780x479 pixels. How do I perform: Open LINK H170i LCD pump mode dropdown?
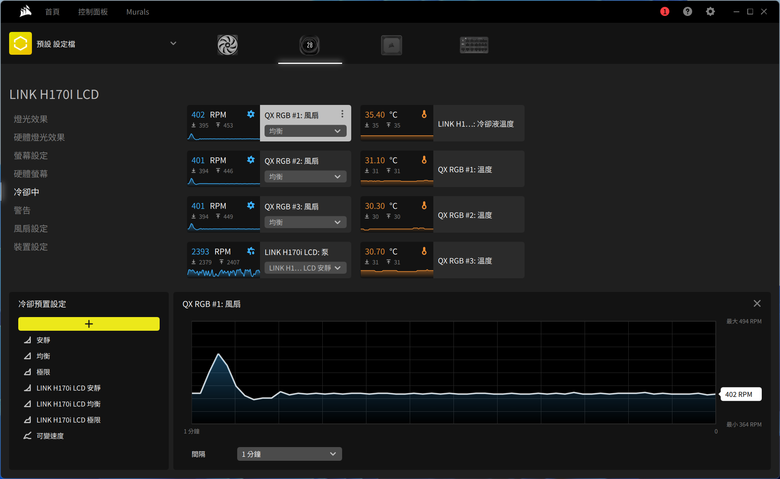305,268
